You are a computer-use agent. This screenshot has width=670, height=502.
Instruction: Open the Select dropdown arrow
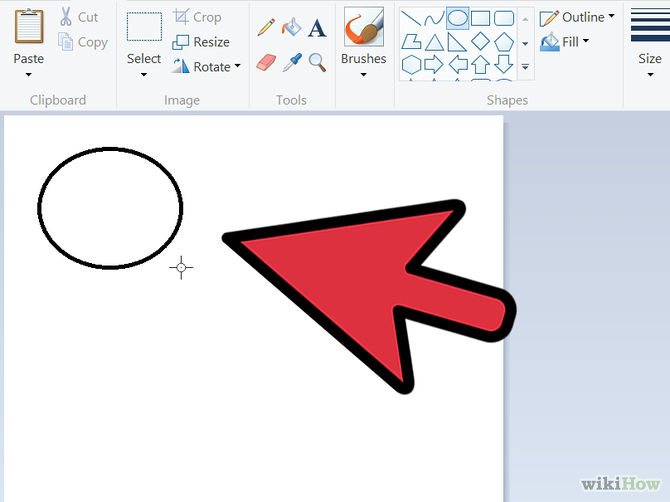(144, 75)
